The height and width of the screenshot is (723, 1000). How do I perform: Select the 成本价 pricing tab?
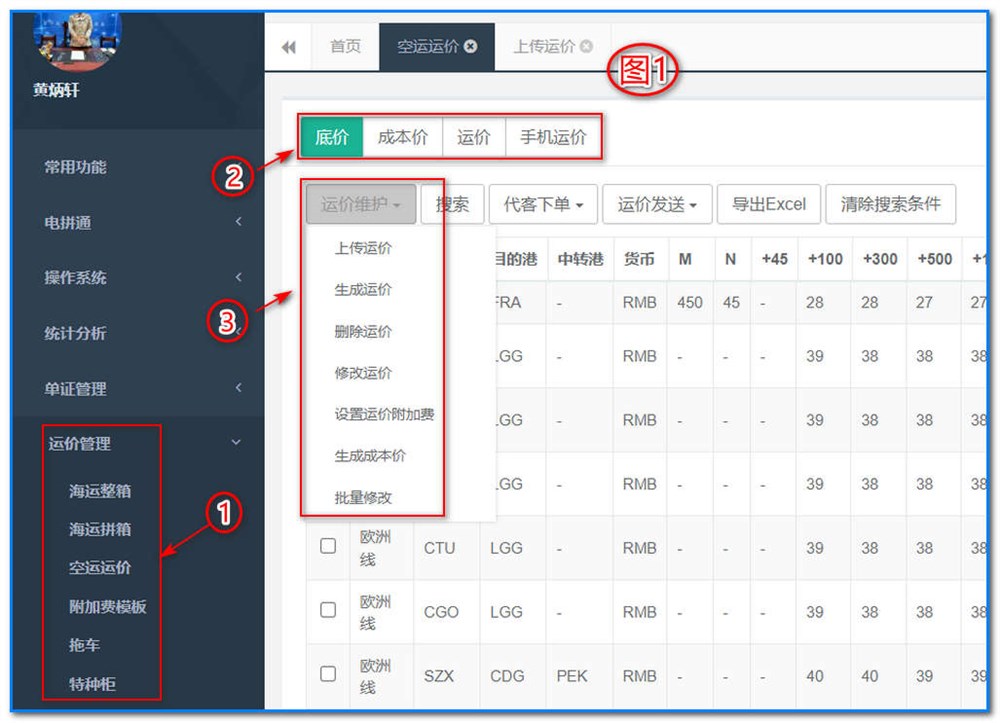pyautogui.click(x=403, y=137)
